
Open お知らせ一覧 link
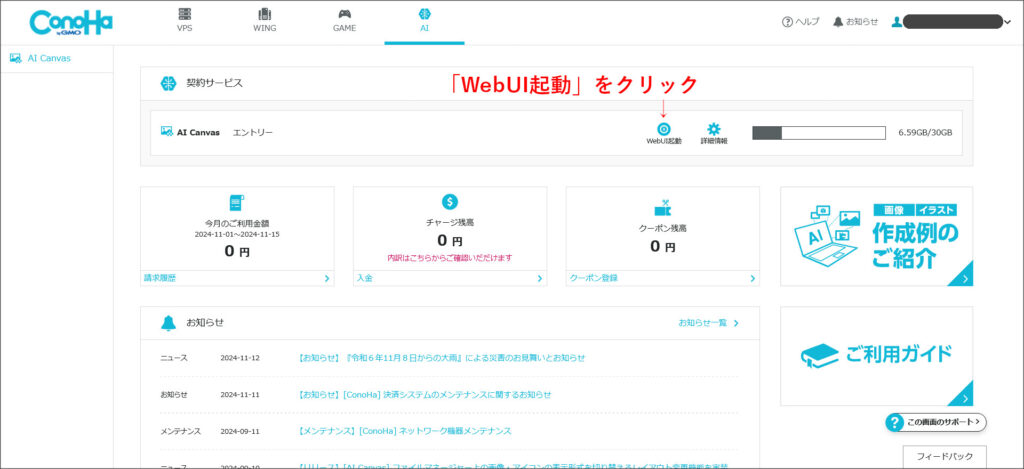tap(703, 323)
